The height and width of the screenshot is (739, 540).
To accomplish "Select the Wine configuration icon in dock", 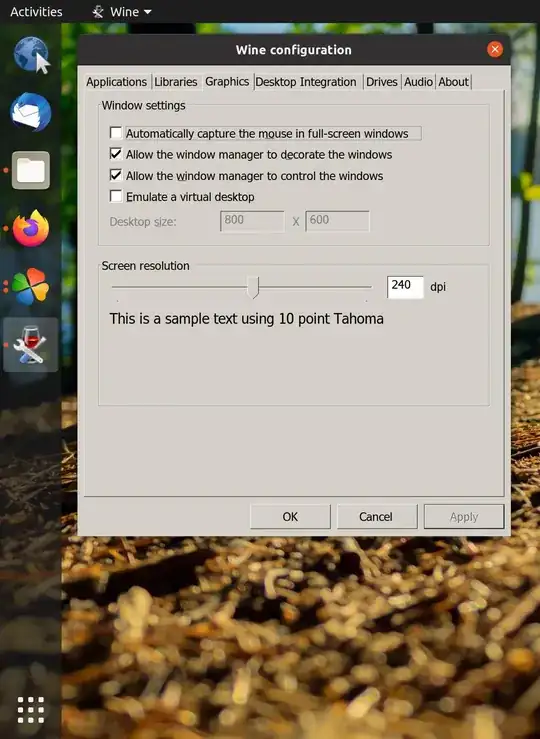I will click(x=31, y=345).
